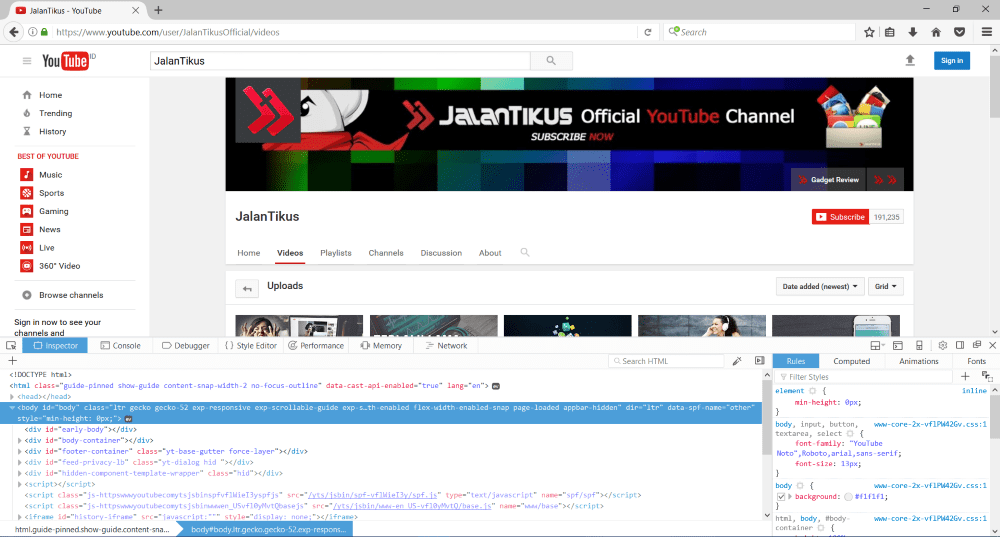Show bookmarks list icon in Firefox toolbar
The height and width of the screenshot is (537, 1000).
[x=890, y=32]
